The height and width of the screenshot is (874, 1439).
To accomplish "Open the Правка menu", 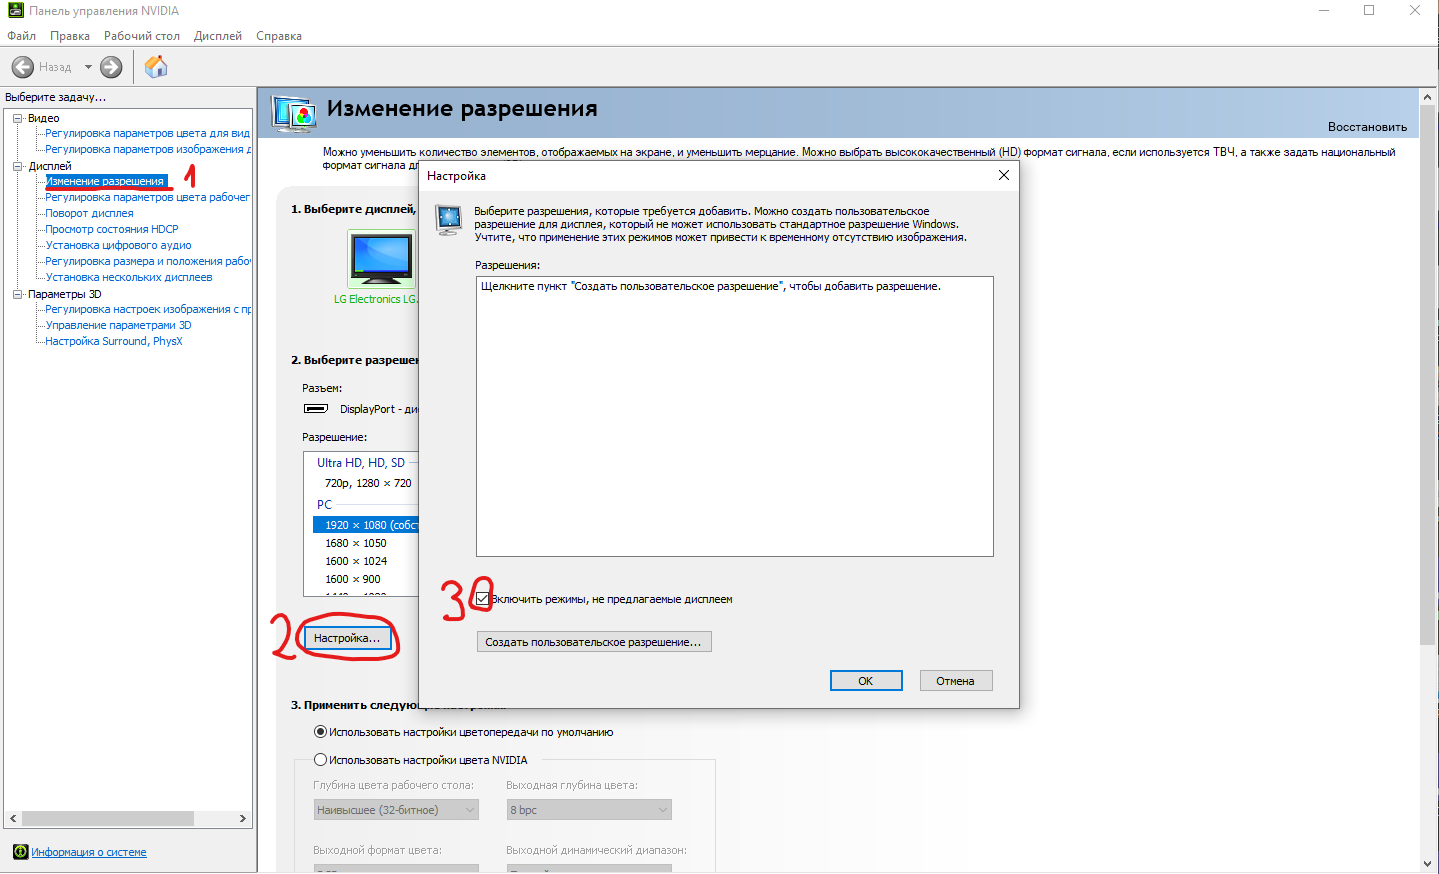I will point(70,36).
